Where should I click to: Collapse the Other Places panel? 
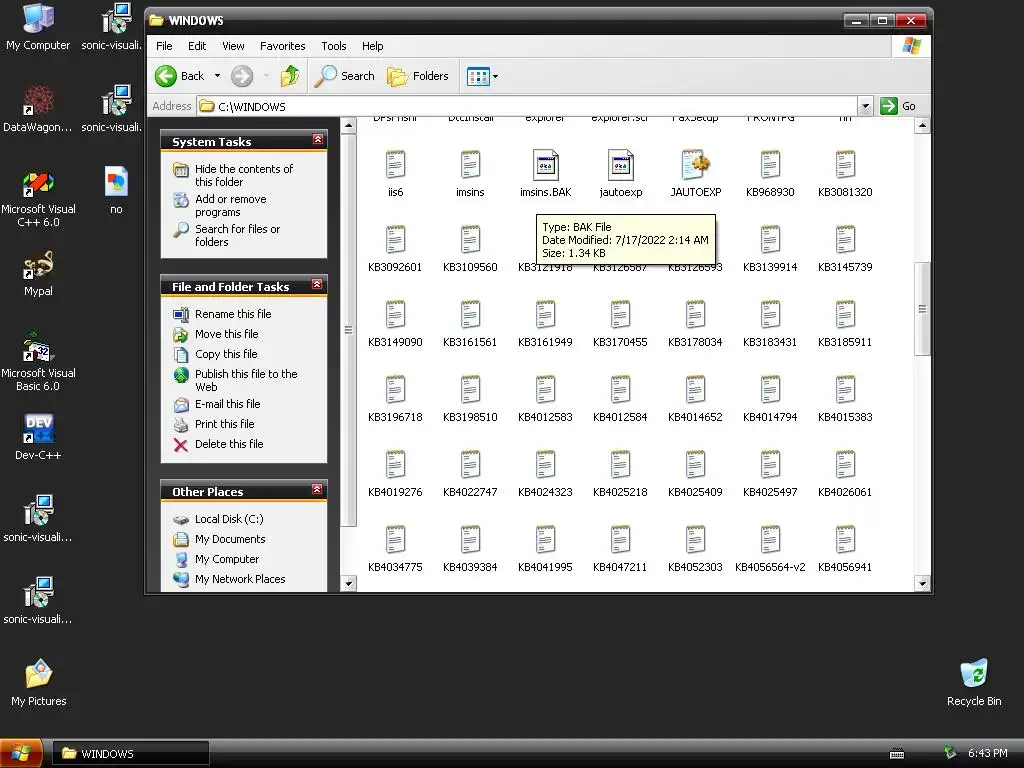point(317,490)
